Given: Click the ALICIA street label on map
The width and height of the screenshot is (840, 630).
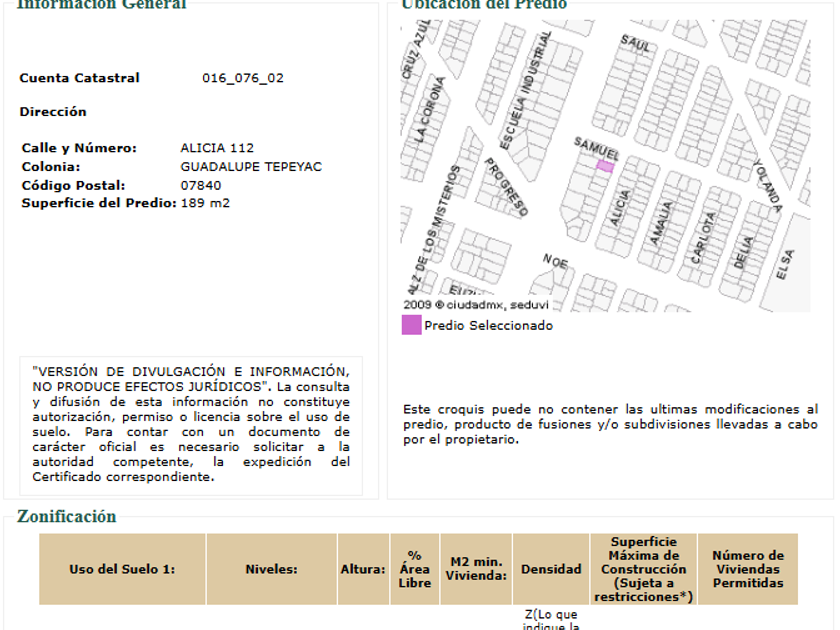Looking at the screenshot, I should [x=620, y=208].
